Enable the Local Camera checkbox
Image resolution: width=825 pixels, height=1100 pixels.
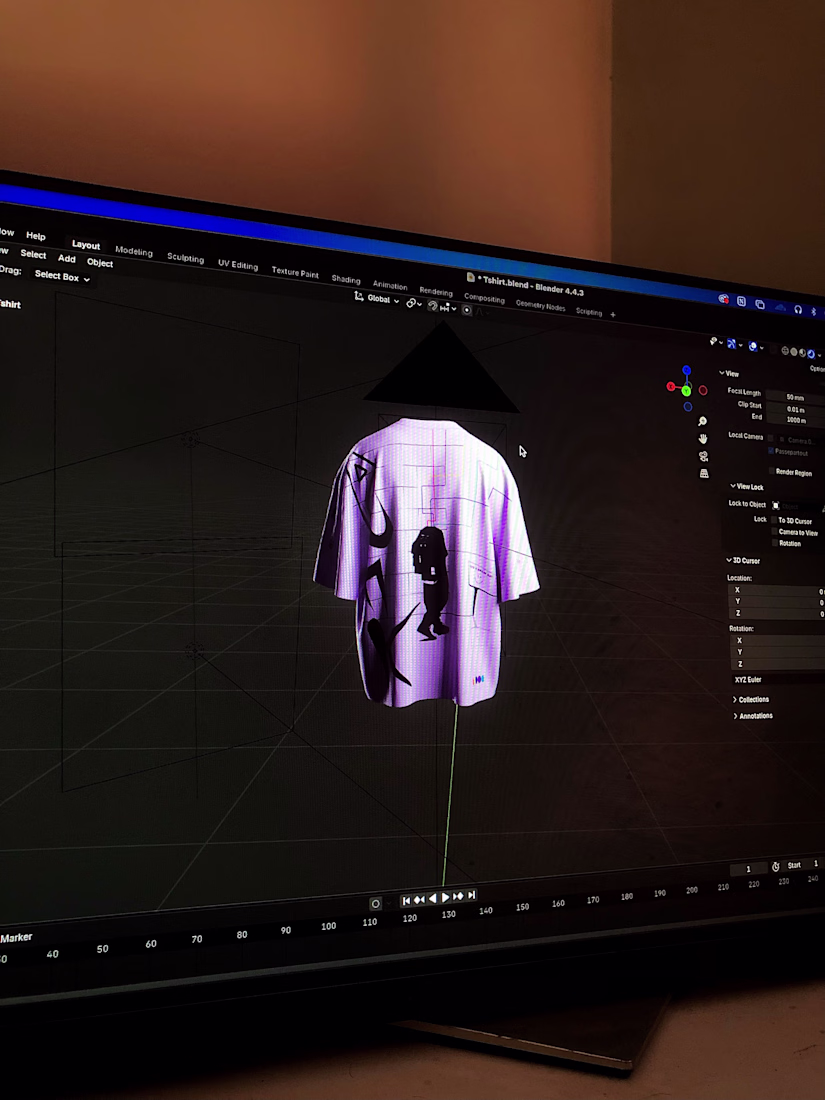click(770, 438)
